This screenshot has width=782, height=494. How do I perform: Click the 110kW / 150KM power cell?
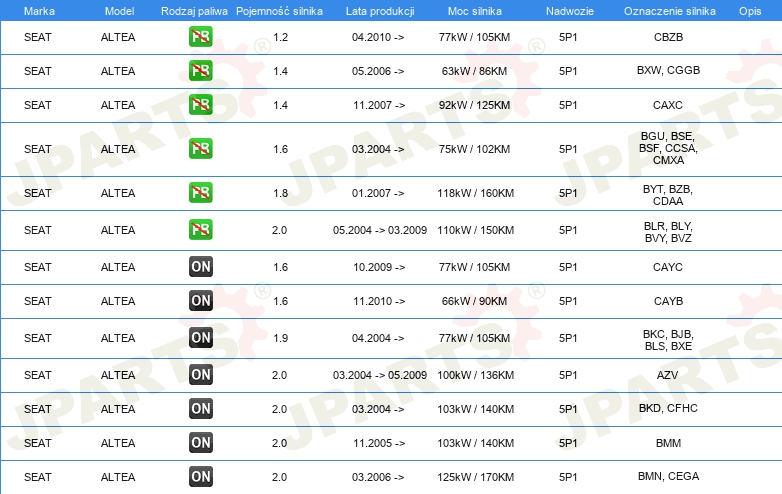[475, 230]
